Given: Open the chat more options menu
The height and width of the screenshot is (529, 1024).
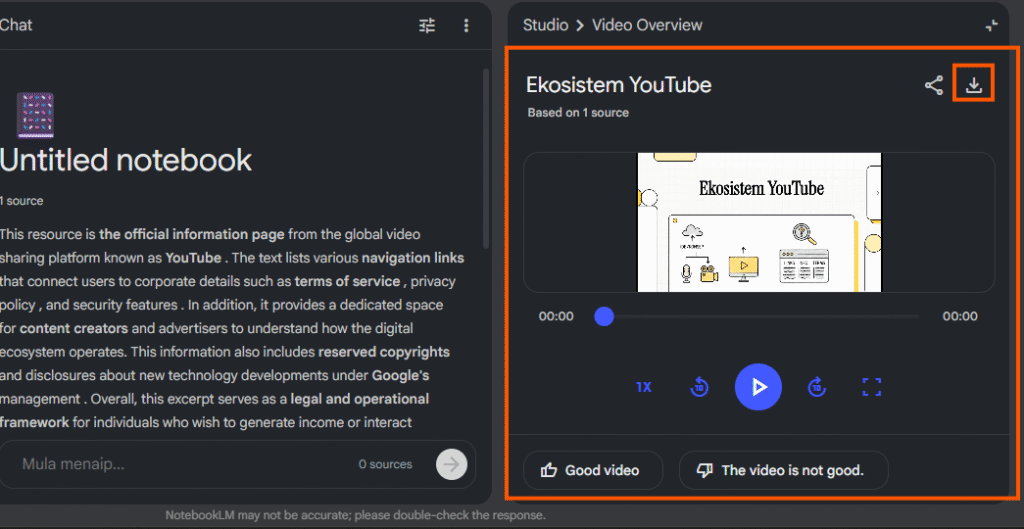Looking at the screenshot, I should 466,25.
